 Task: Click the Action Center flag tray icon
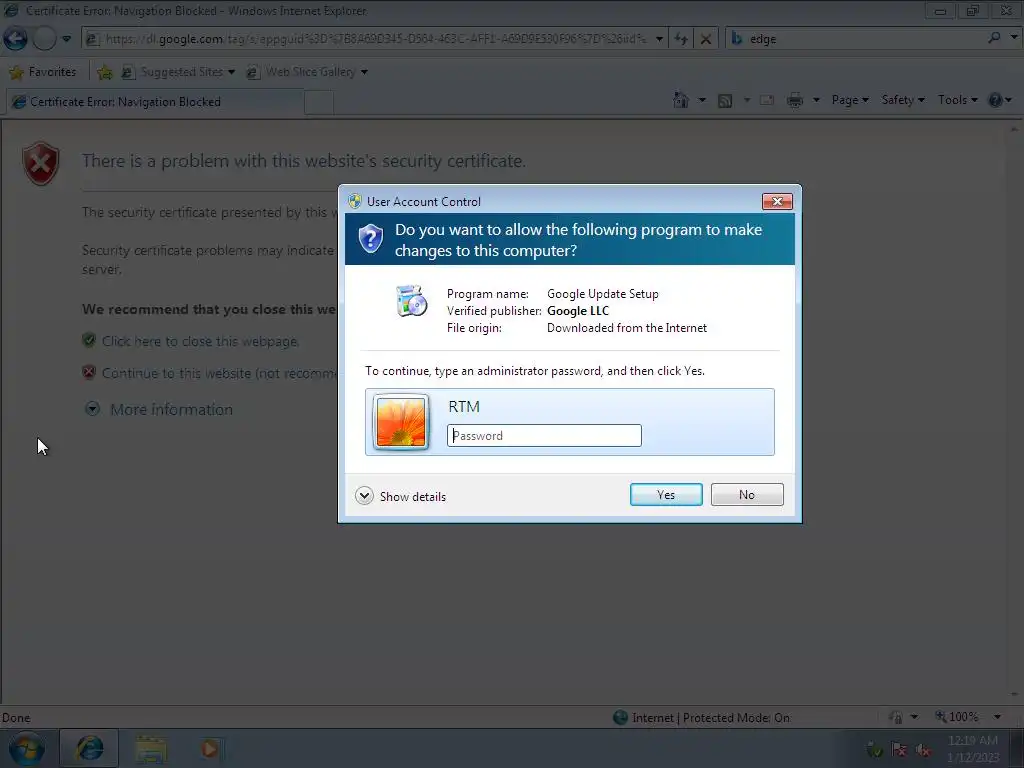[899, 749]
